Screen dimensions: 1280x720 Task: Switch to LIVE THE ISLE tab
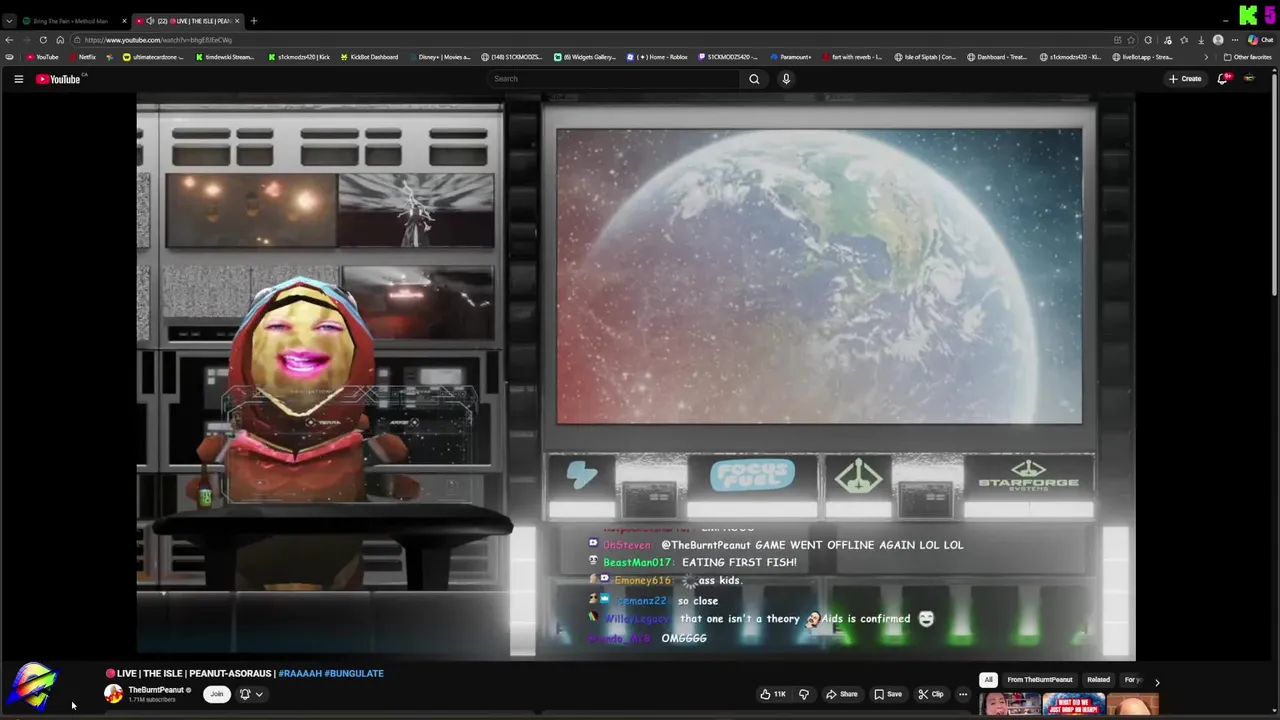(188, 21)
